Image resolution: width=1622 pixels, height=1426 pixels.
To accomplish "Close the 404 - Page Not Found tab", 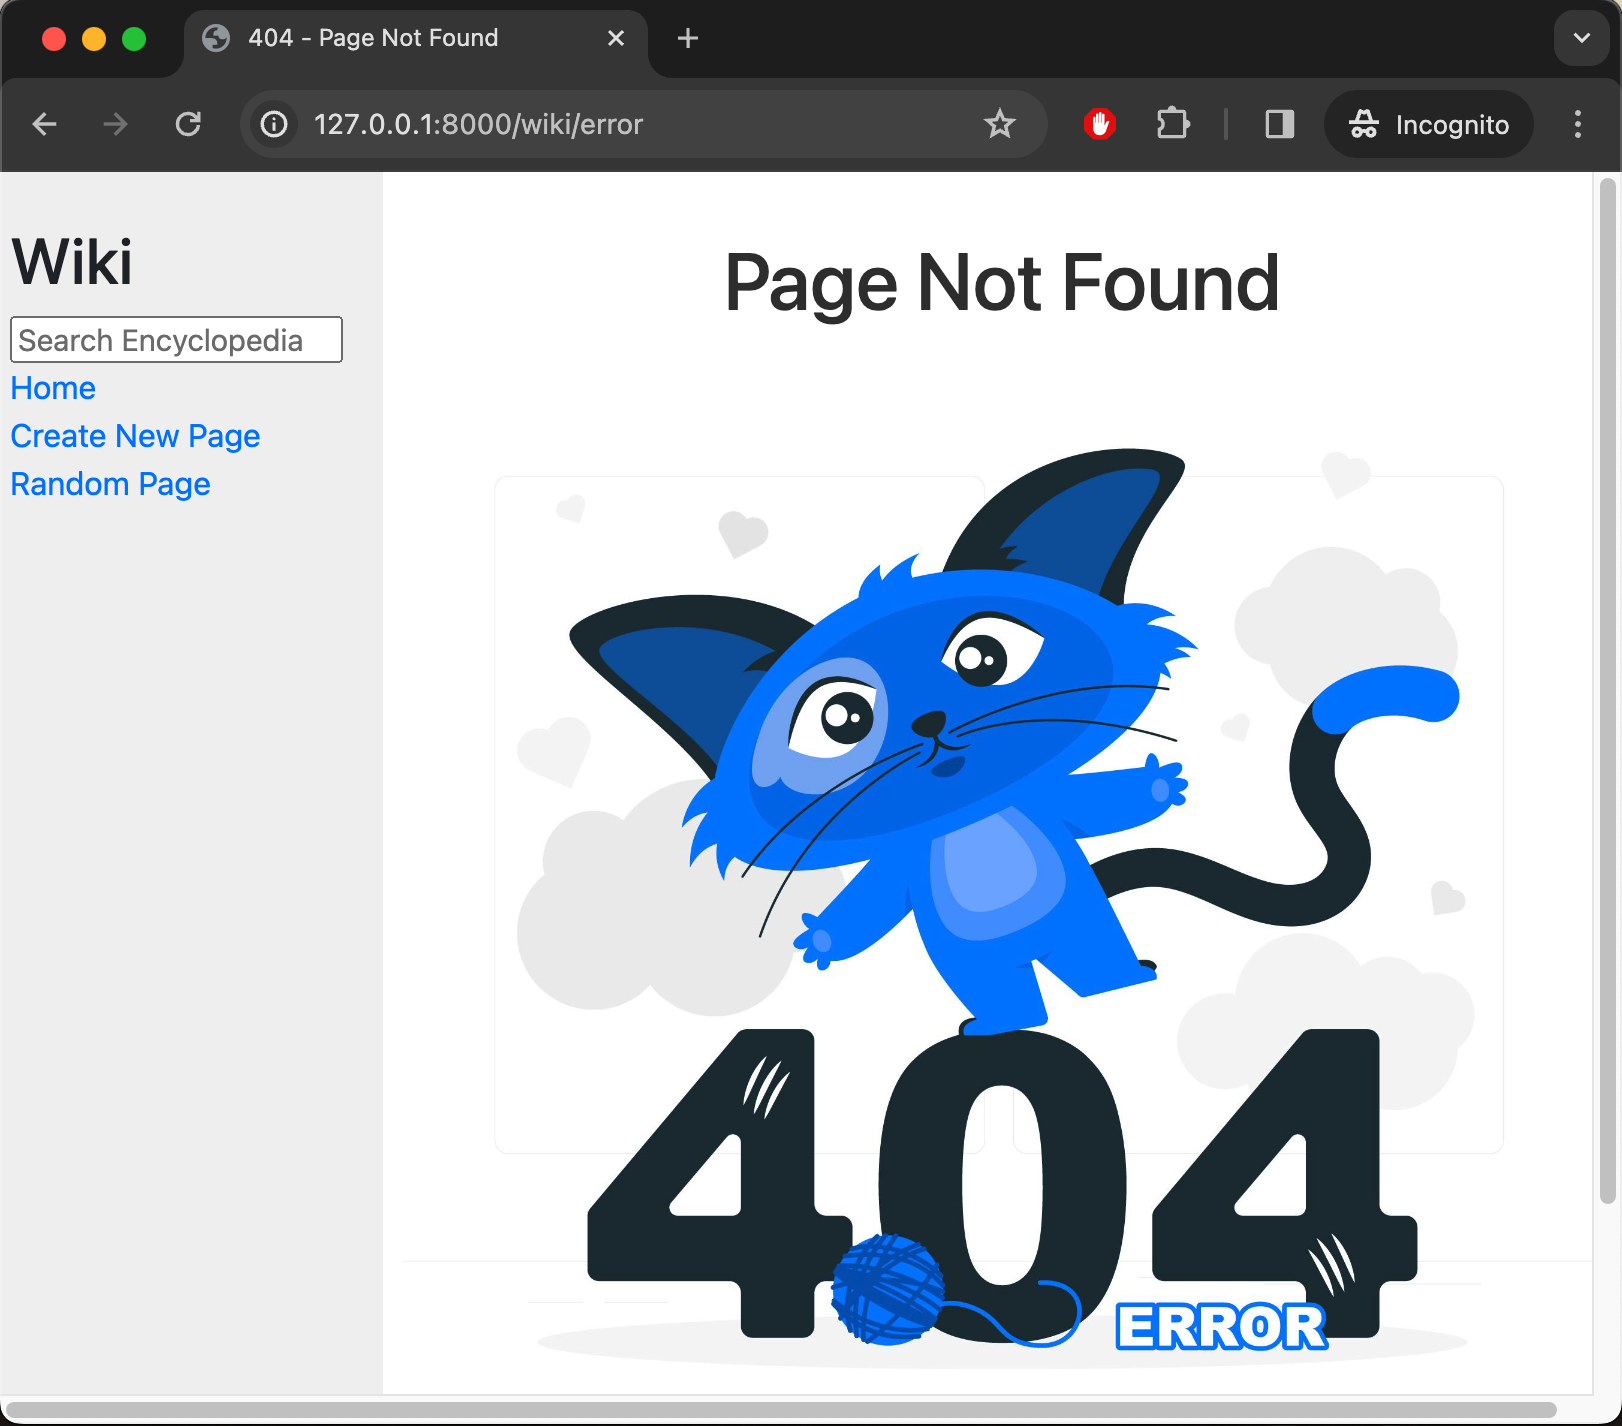I will [x=616, y=38].
